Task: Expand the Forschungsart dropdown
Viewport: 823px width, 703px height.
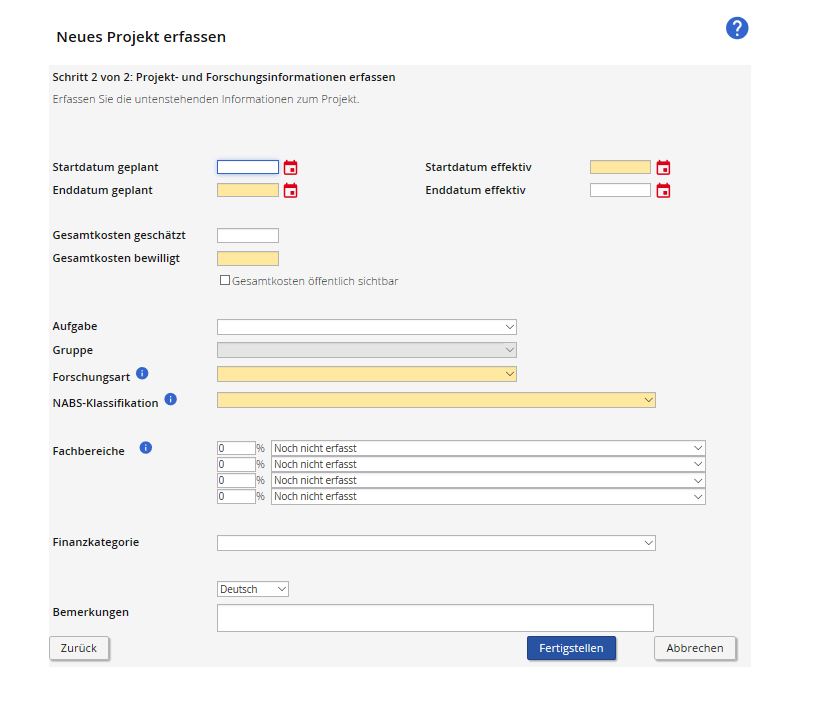Action: point(366,374)
